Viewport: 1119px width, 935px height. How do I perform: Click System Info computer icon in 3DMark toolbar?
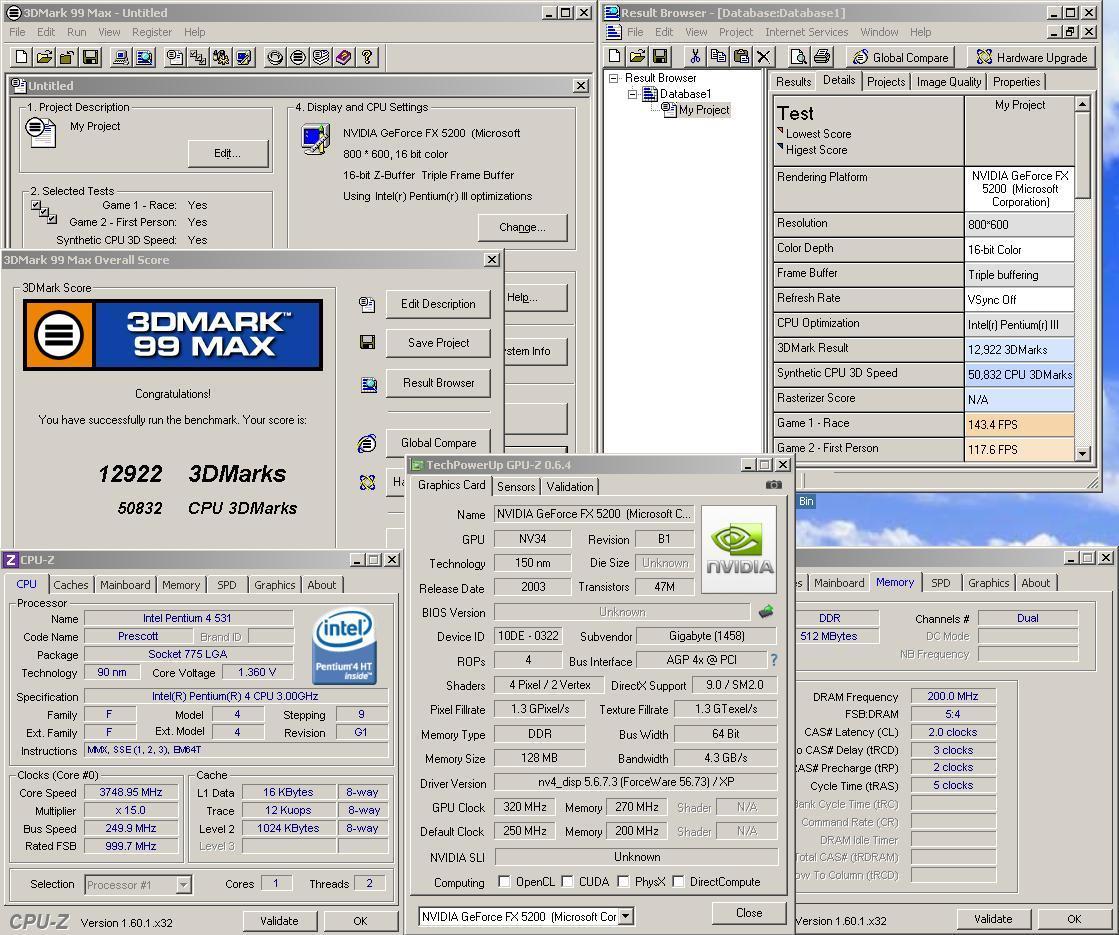click(121, 57)
